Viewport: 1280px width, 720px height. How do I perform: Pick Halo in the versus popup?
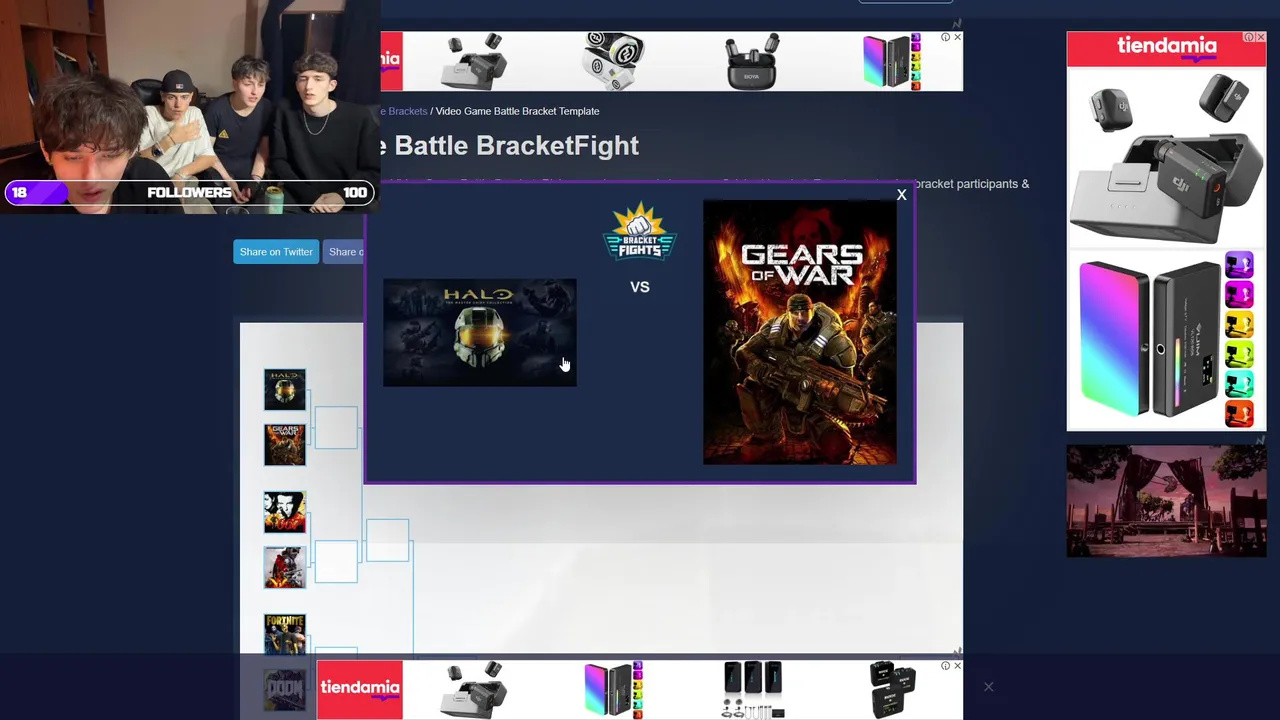(x=480, y=332)
